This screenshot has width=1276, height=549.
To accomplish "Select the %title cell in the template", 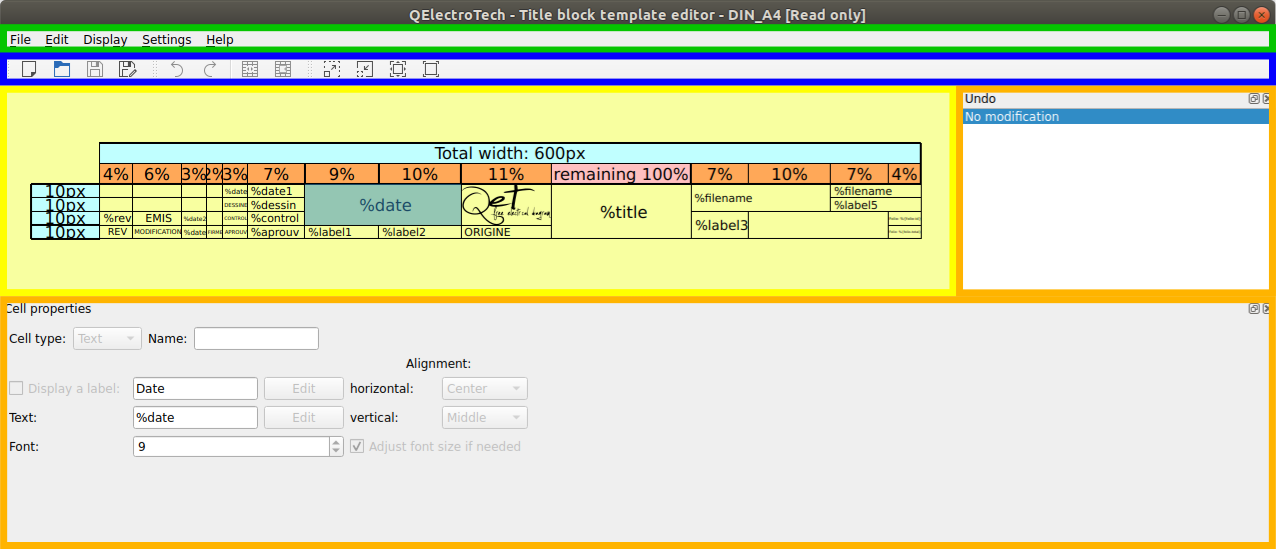I will click(x=623, y=212).
